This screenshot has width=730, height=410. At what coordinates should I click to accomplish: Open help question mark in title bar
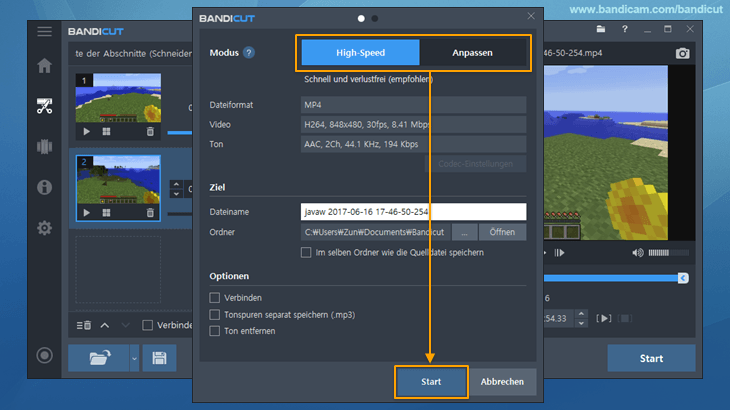[x=625, y=29]
